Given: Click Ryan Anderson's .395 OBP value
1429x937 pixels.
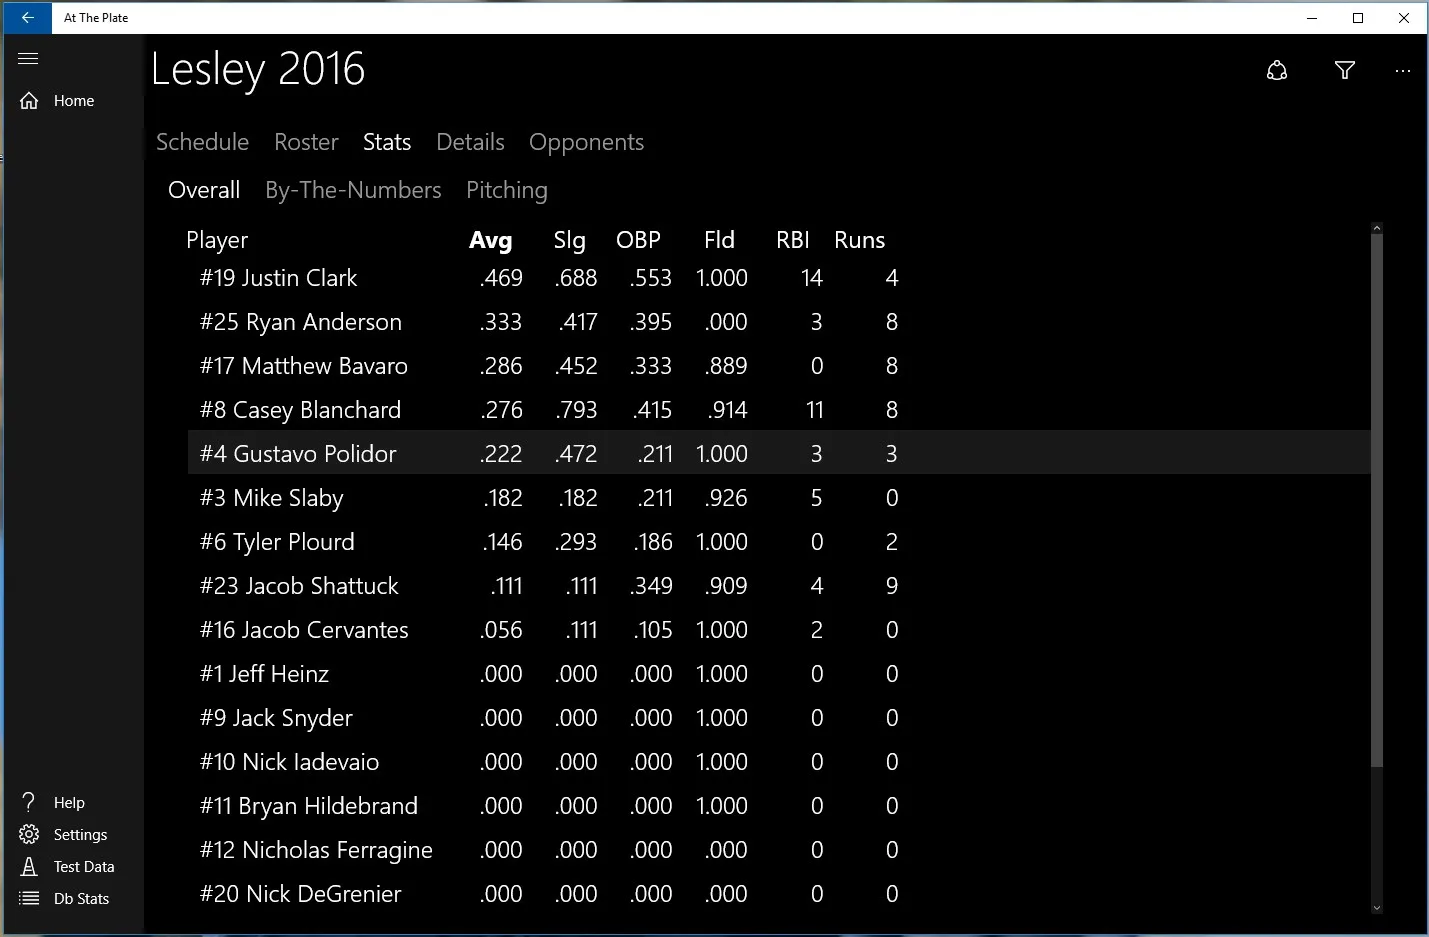Looking at the screenshot, I should point(651,322).
